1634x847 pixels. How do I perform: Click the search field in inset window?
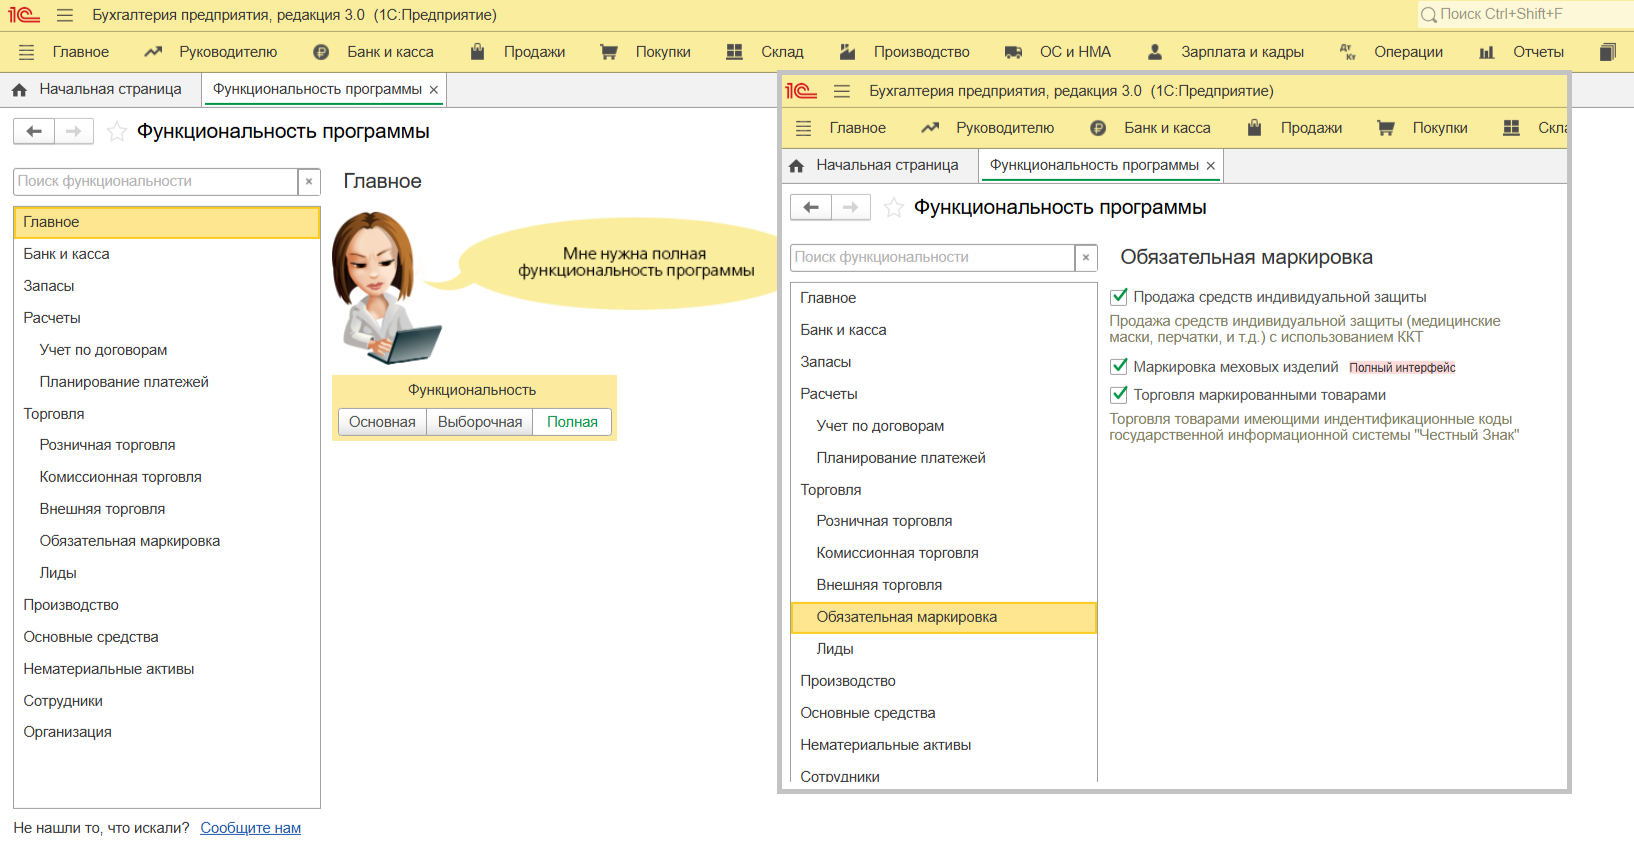coord(933,257)
